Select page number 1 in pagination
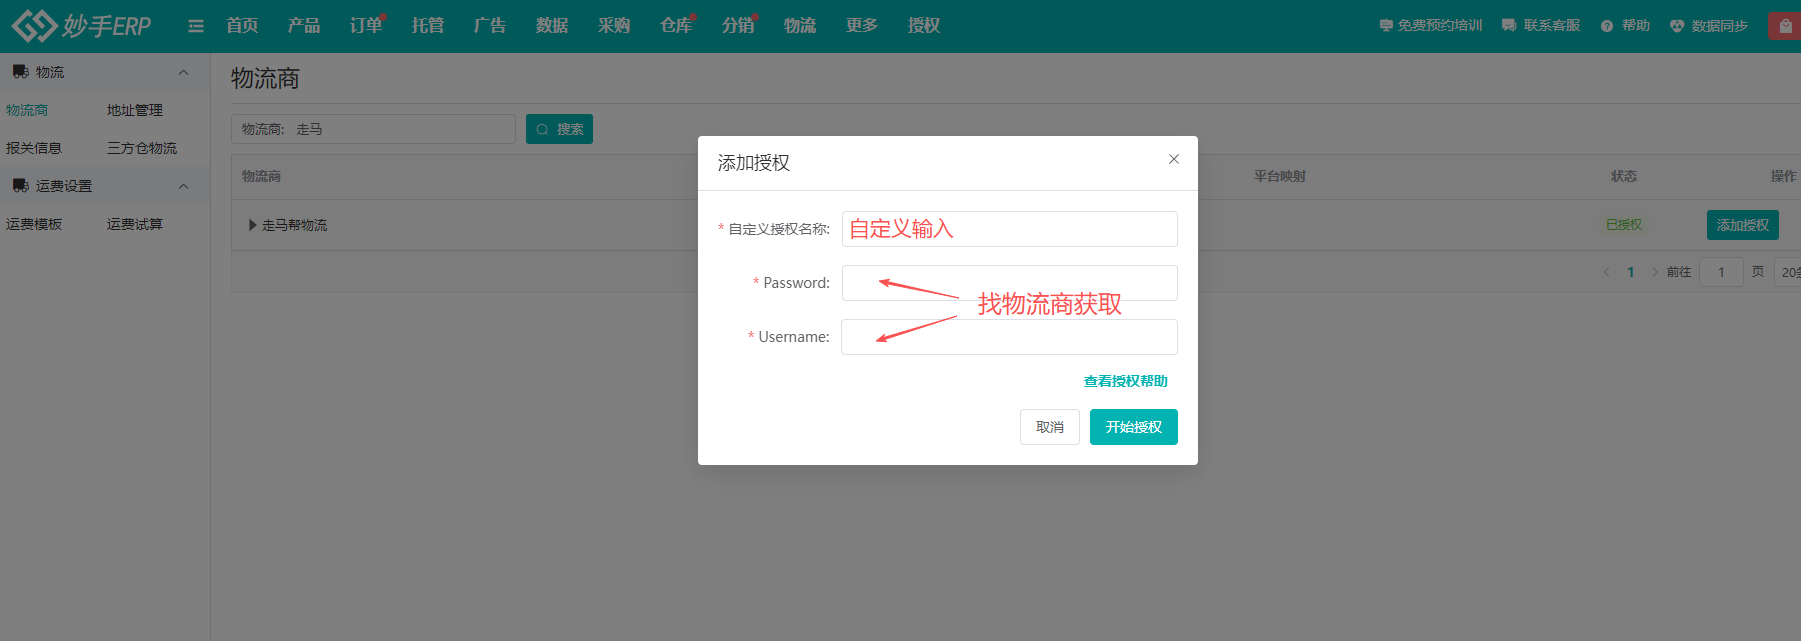Image resolution: width=1801 pixels, height=641 pixels. click(1631, 272)
